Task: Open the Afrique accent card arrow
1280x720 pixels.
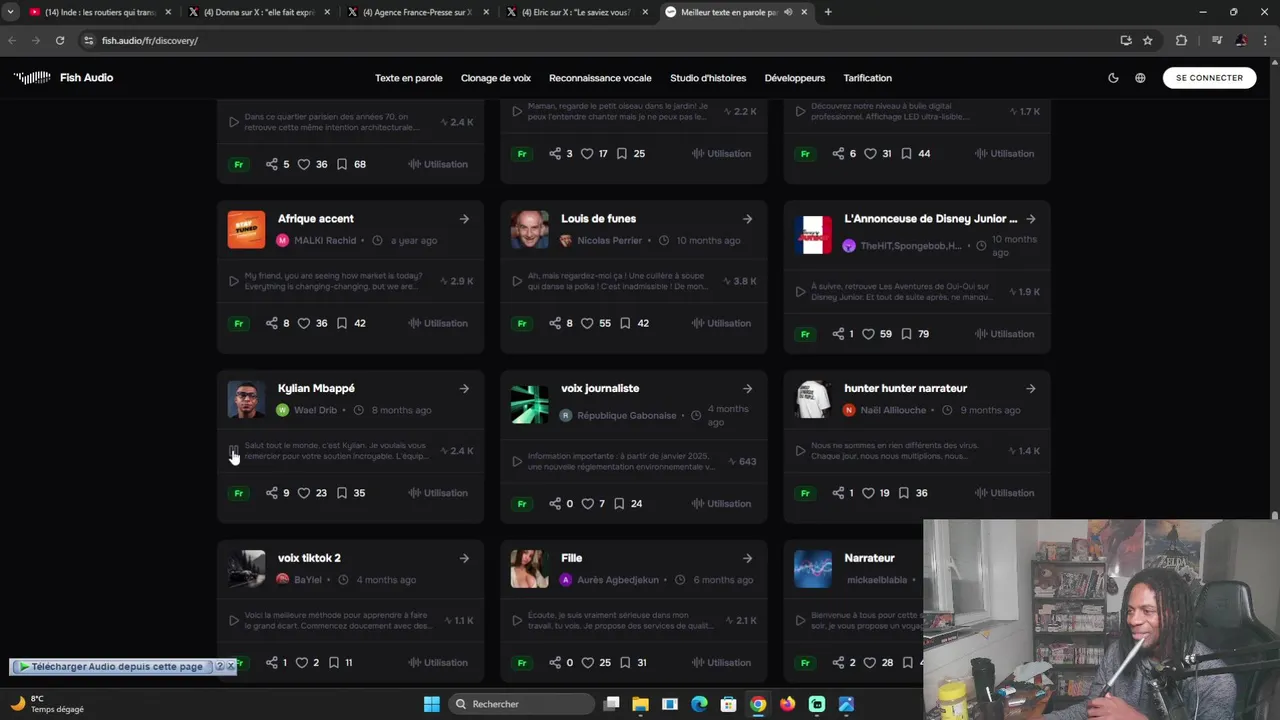Action: click(x=464, y=219)
